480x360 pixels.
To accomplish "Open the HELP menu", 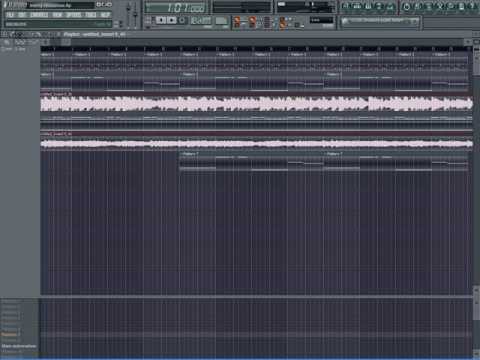I will (105, 15).
